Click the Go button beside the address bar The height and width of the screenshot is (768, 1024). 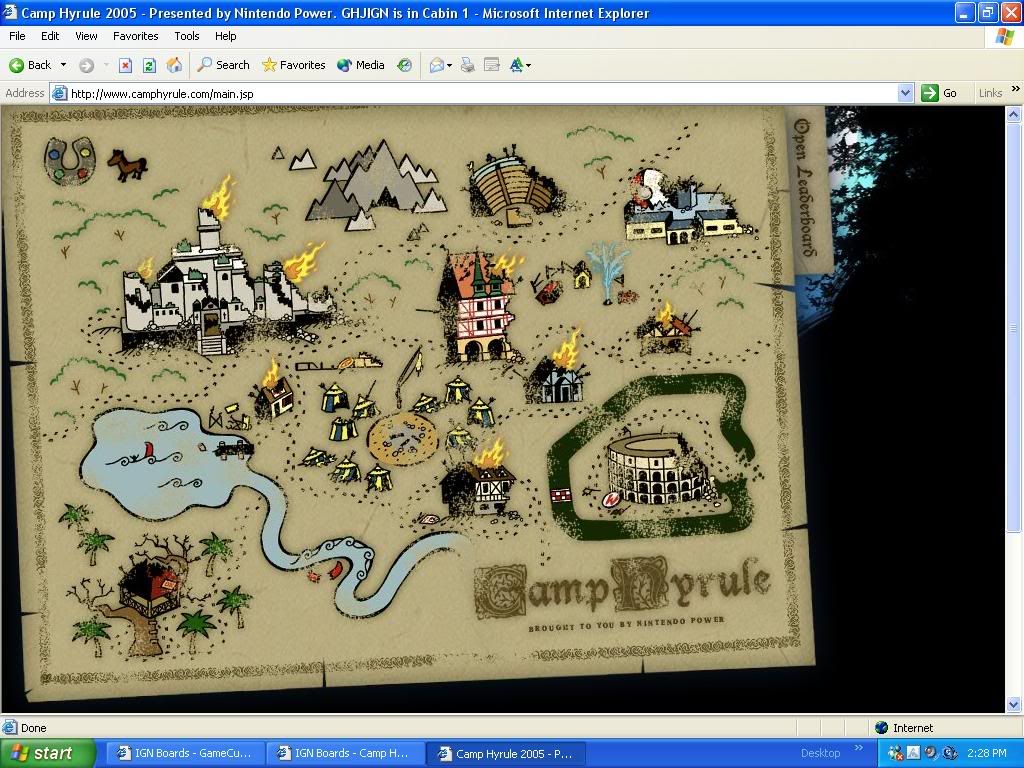pyautogui.click(x=939, y=93)
